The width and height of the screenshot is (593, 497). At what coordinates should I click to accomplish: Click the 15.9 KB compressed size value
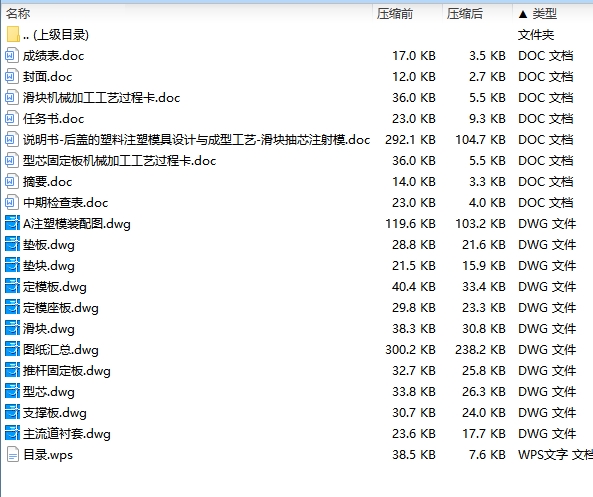click(x=484, y=266)
